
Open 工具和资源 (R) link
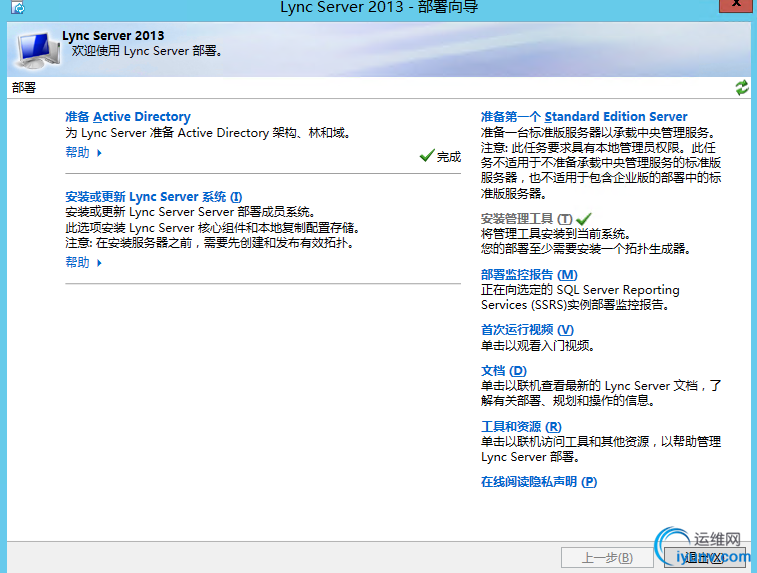click(521, 427)
